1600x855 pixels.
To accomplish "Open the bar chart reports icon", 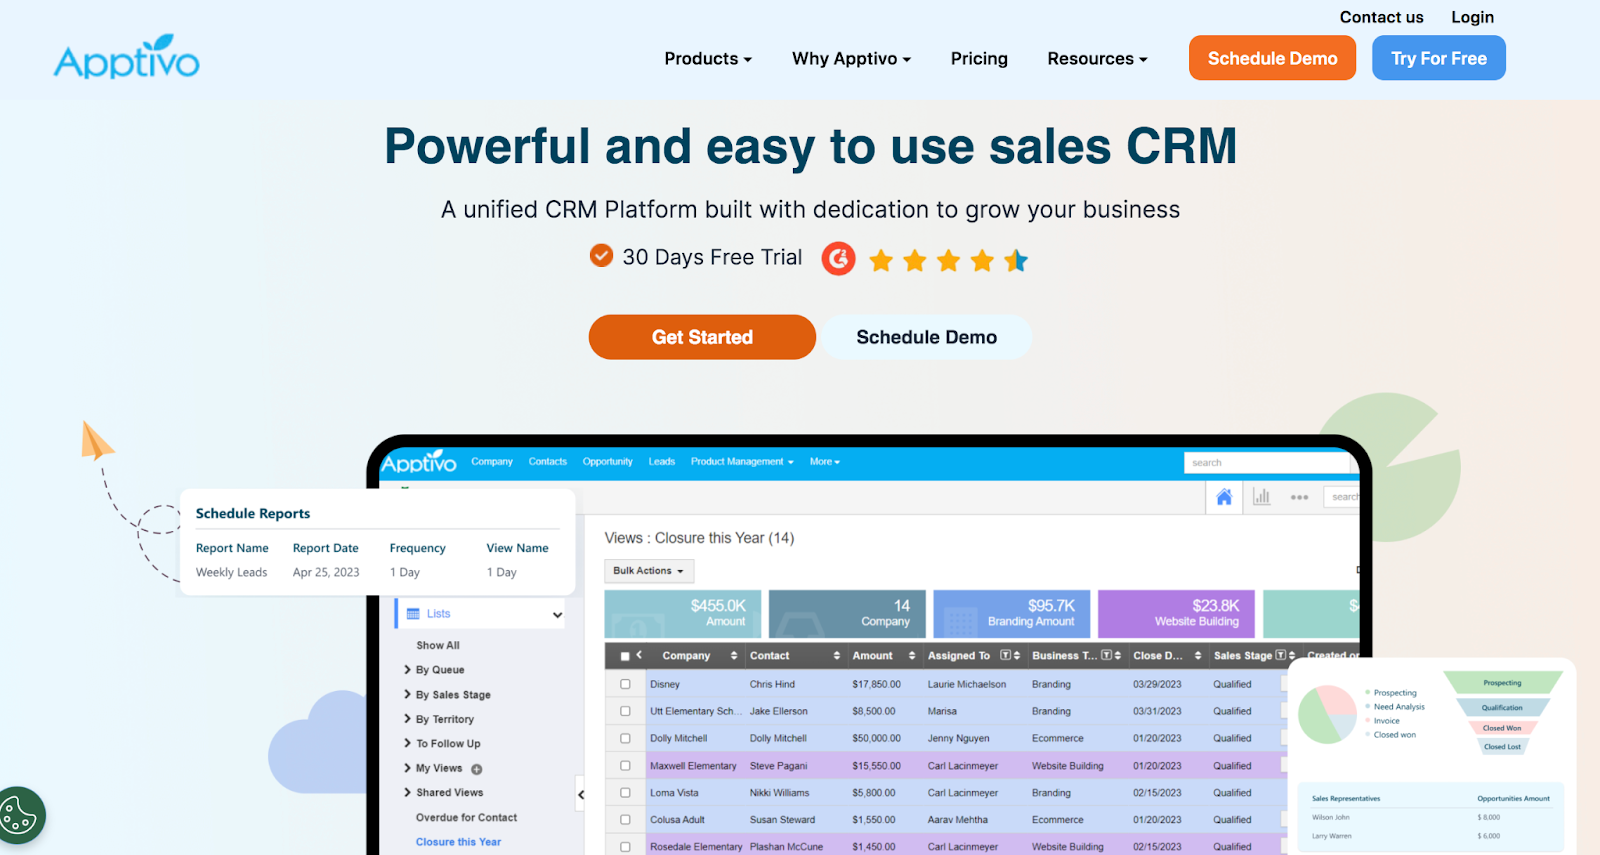I will point(1262,497).
